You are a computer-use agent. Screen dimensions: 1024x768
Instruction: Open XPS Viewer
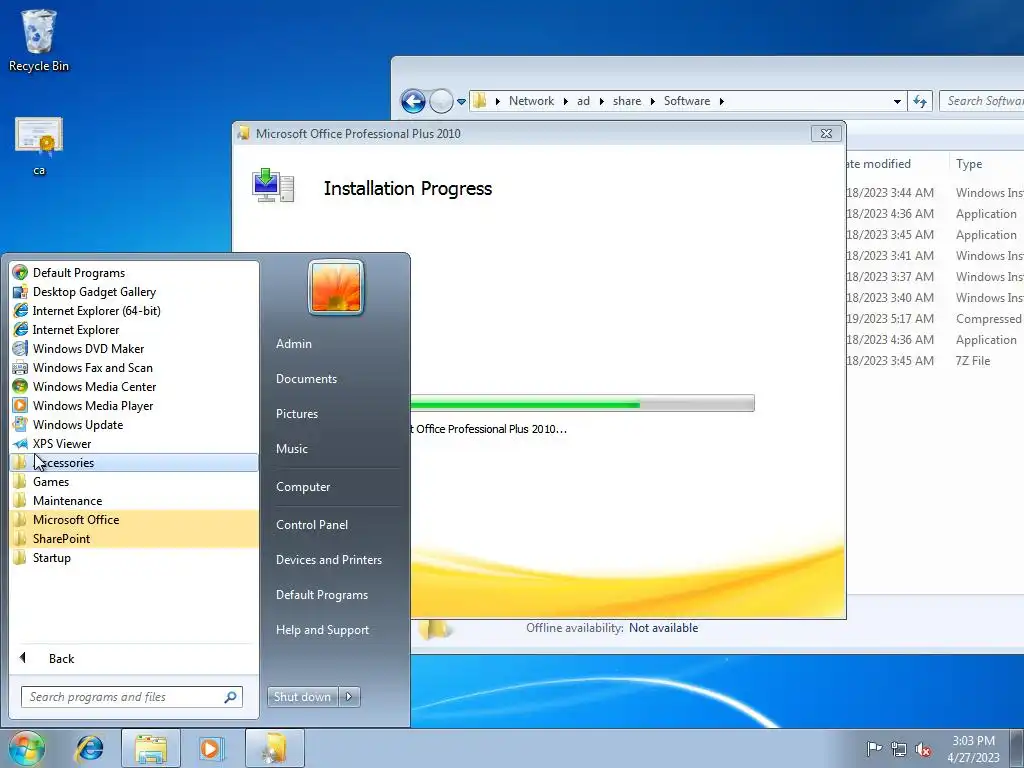click(x=62, y=443)
